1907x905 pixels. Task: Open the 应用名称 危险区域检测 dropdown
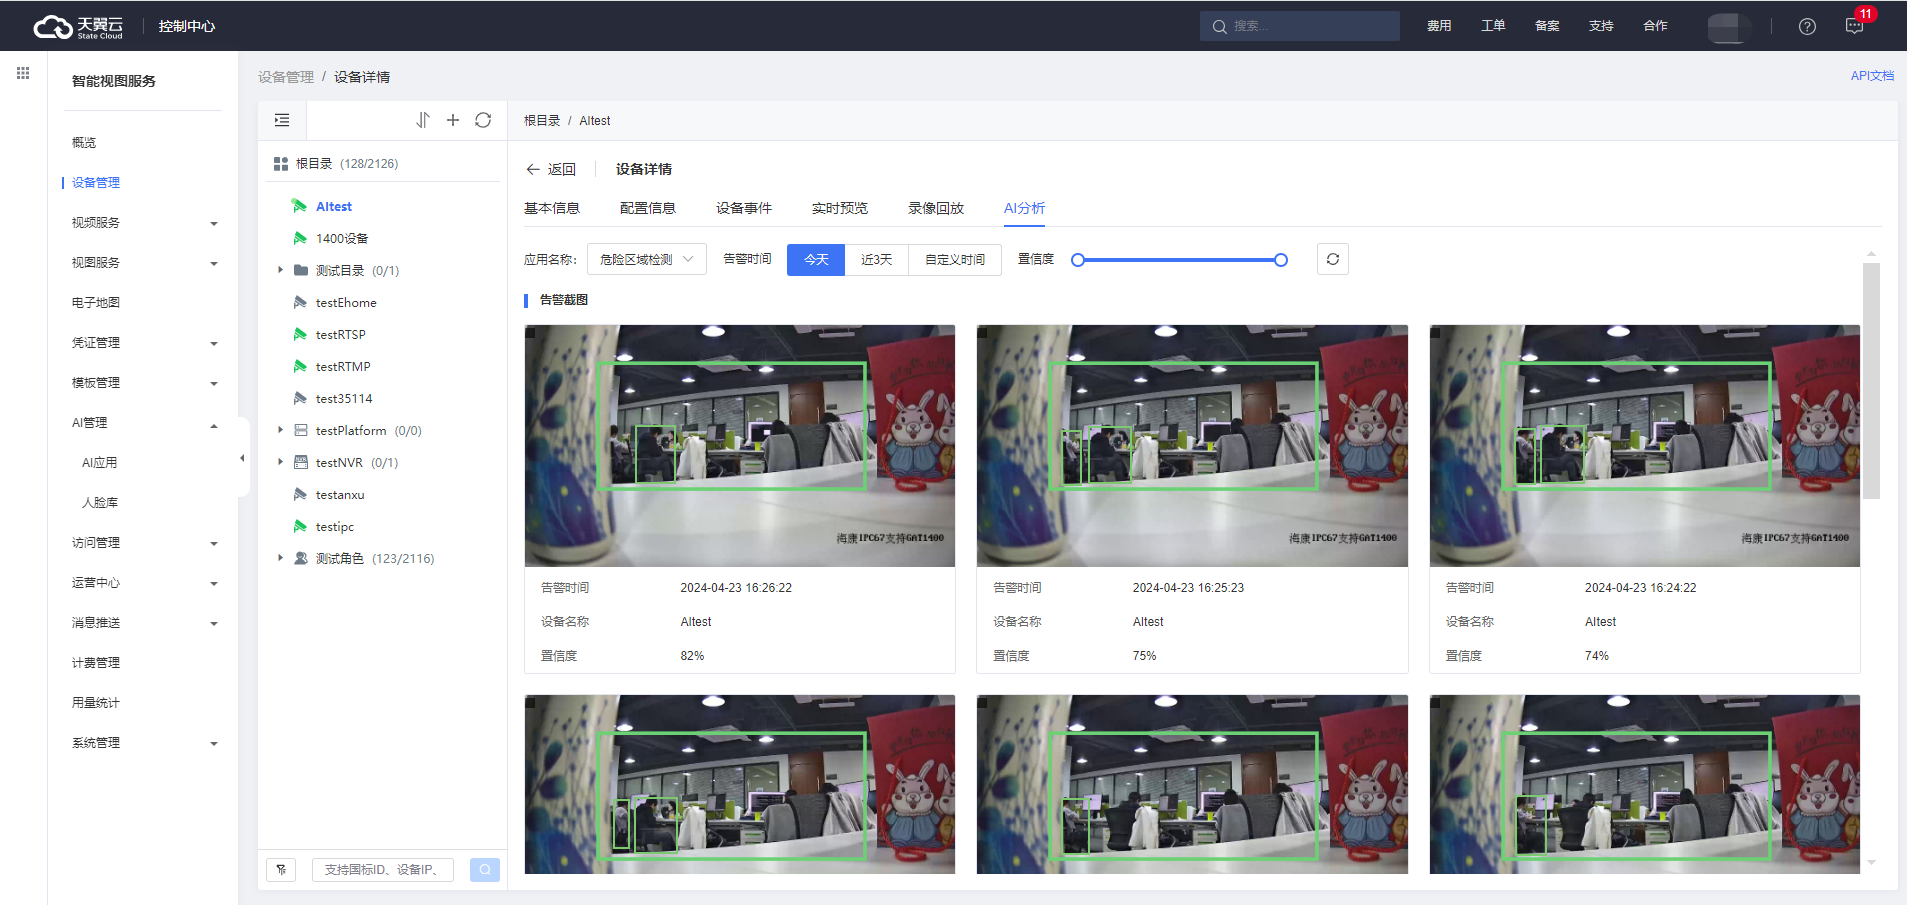tap(647, 259)
